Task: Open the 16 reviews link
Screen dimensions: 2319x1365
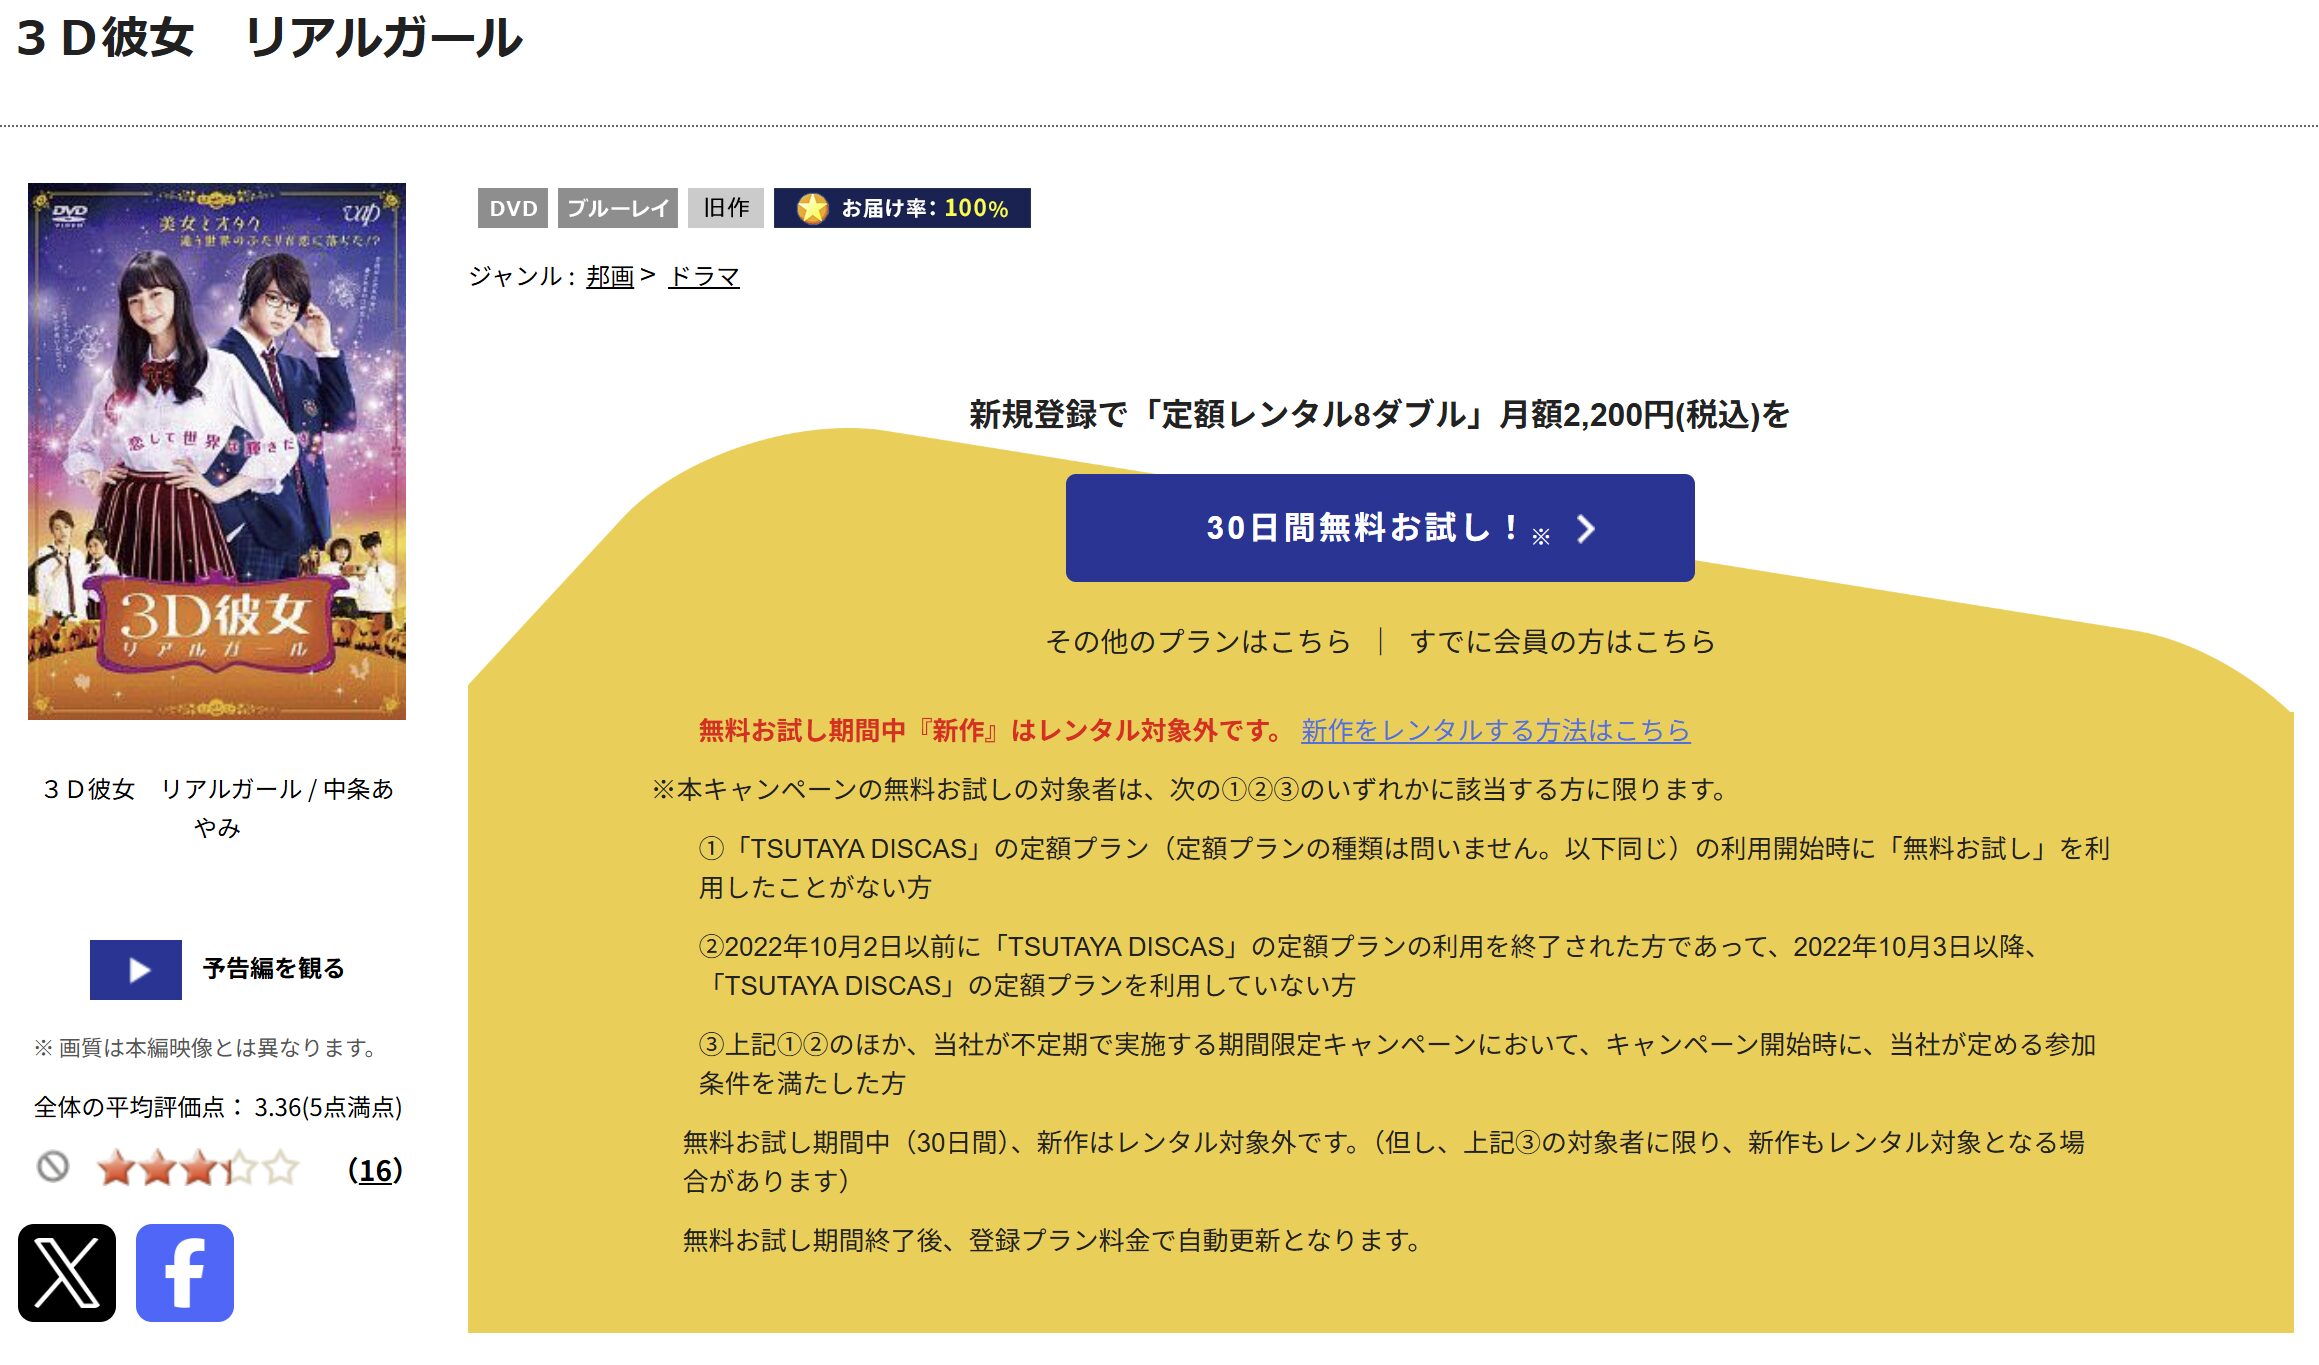Action: [375, 1170]
